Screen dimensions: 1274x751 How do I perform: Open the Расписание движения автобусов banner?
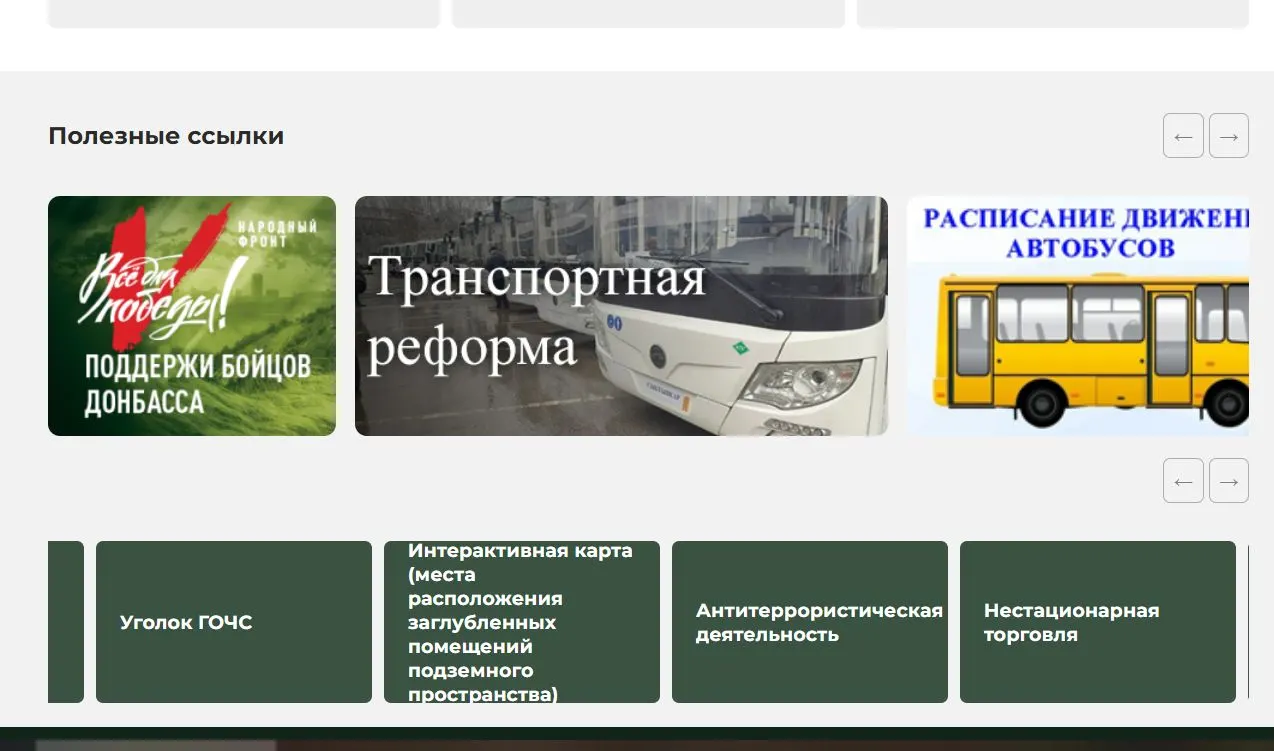pyautogui.click(x=1078, y=316)
